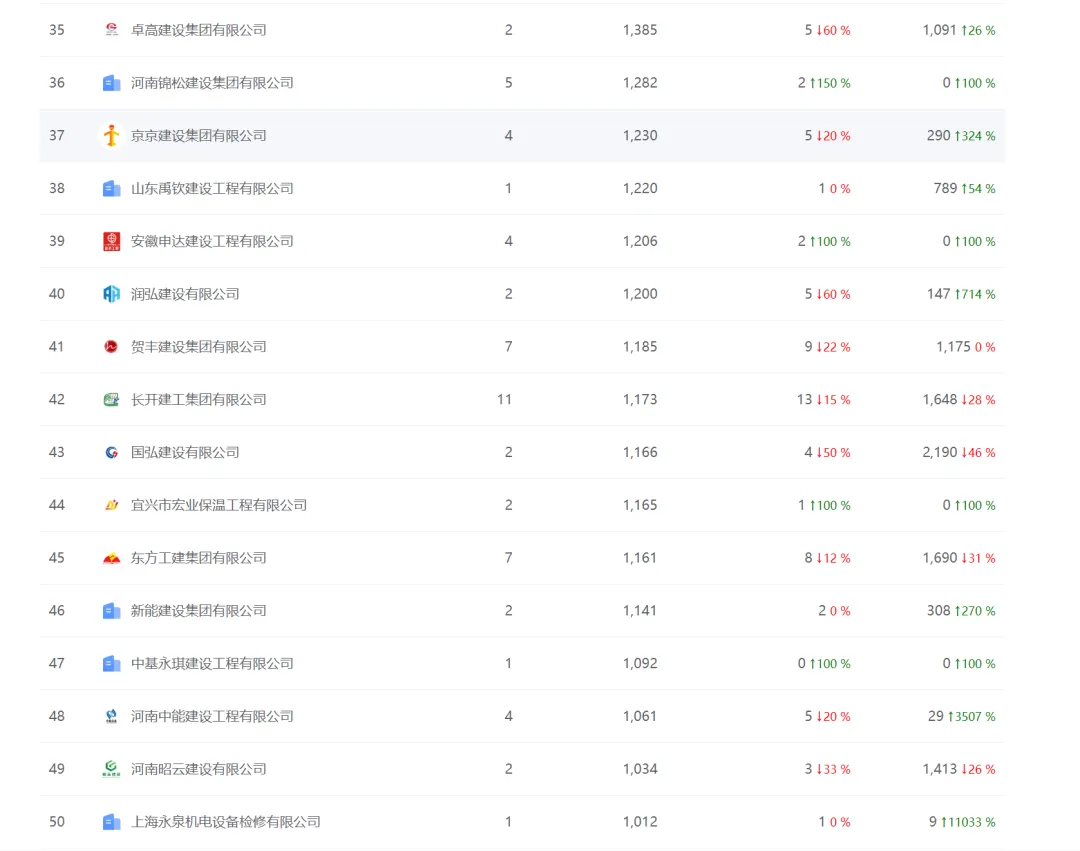This screenshot has width=1080, height=851.
Task: Click the red-yellow logo of 东方工建集团有限公司
Action: pos(111,558)
